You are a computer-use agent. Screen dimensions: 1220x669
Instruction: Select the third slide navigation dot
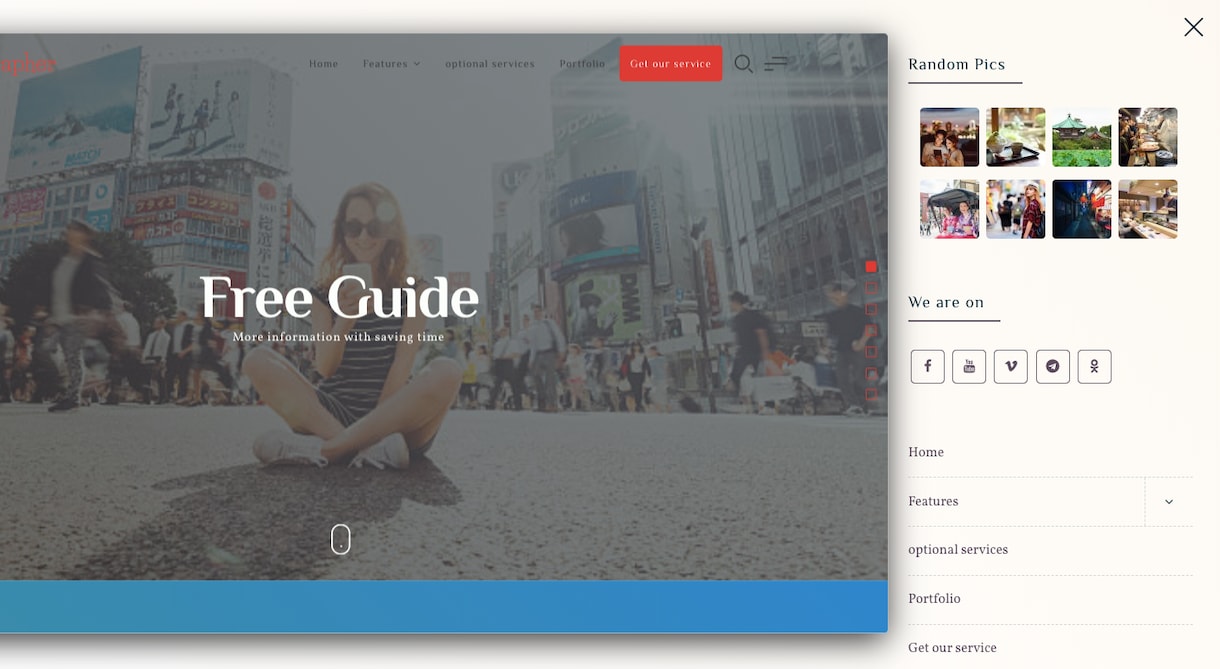pos(871,309)
